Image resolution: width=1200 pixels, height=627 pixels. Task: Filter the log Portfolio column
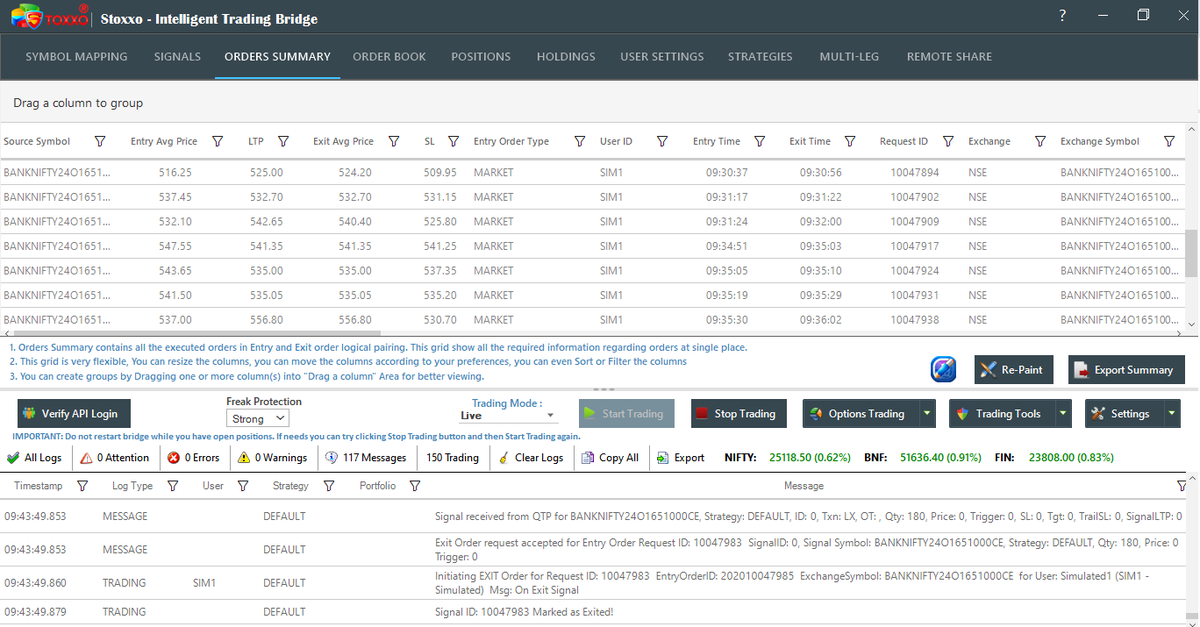coord(414,486)
